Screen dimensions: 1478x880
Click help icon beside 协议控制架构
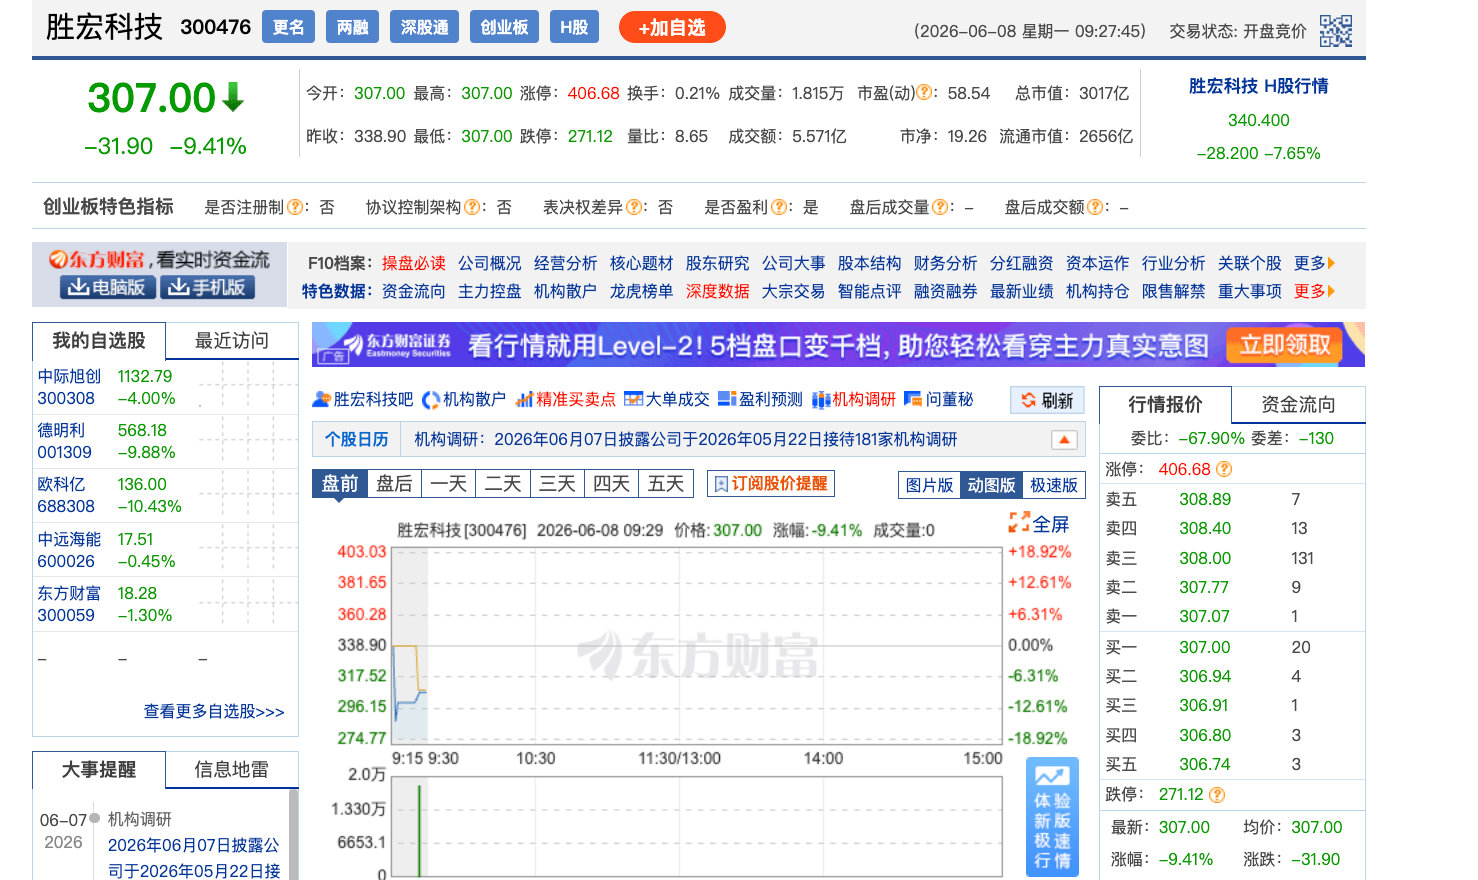tap(472, 207)
